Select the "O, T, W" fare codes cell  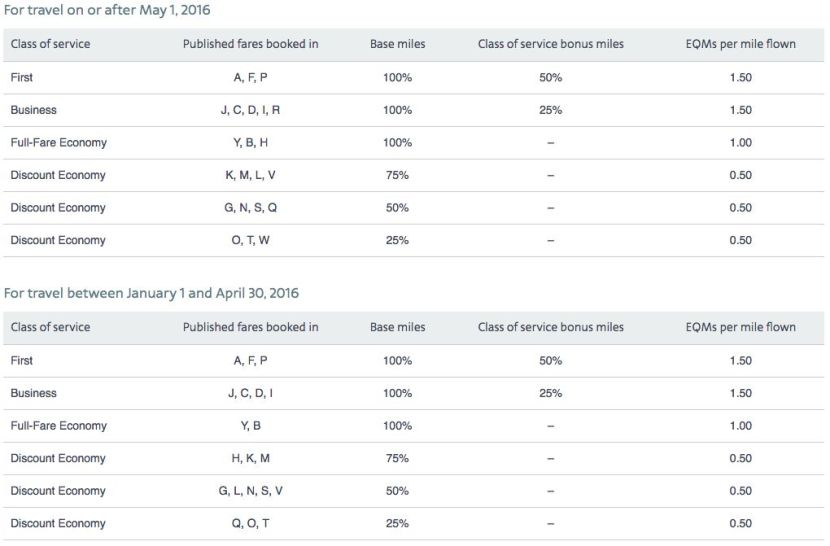click(x=250, y=240)
